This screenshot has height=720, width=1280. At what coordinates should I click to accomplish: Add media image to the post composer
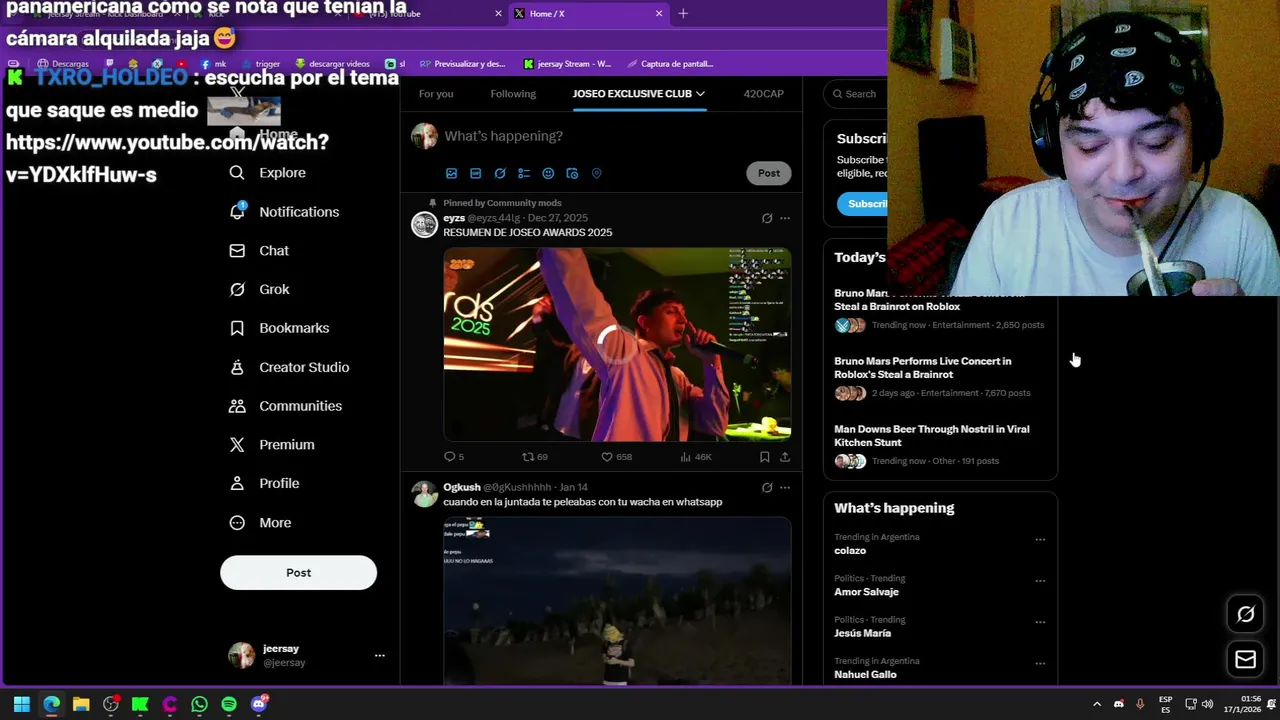click(x=451, y=173)
